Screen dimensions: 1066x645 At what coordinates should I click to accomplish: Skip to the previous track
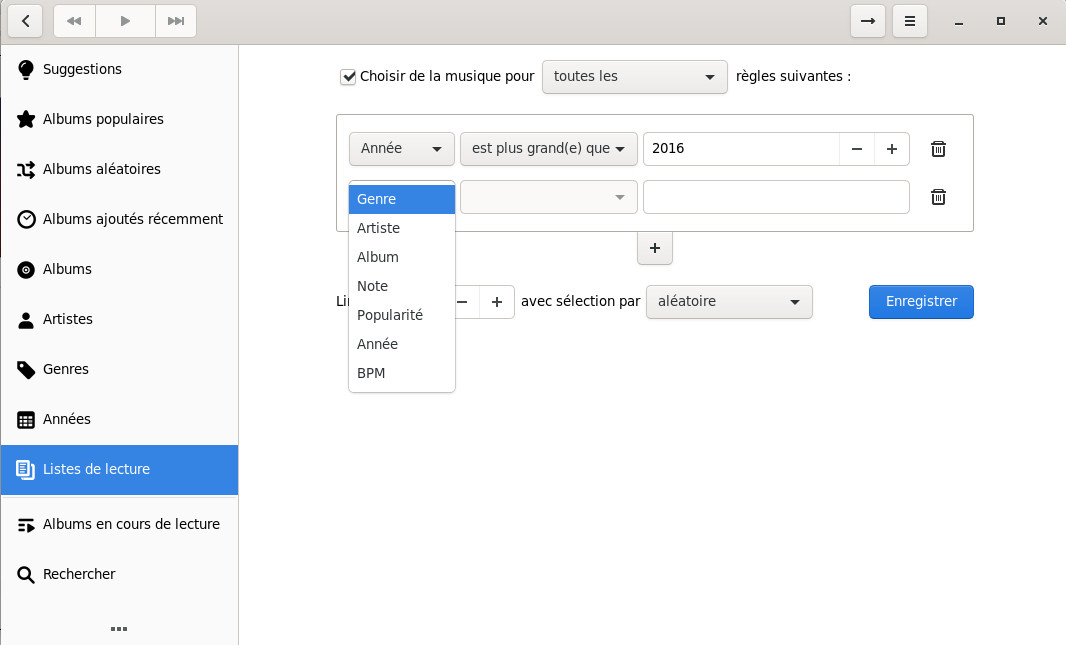coord(74,21)
